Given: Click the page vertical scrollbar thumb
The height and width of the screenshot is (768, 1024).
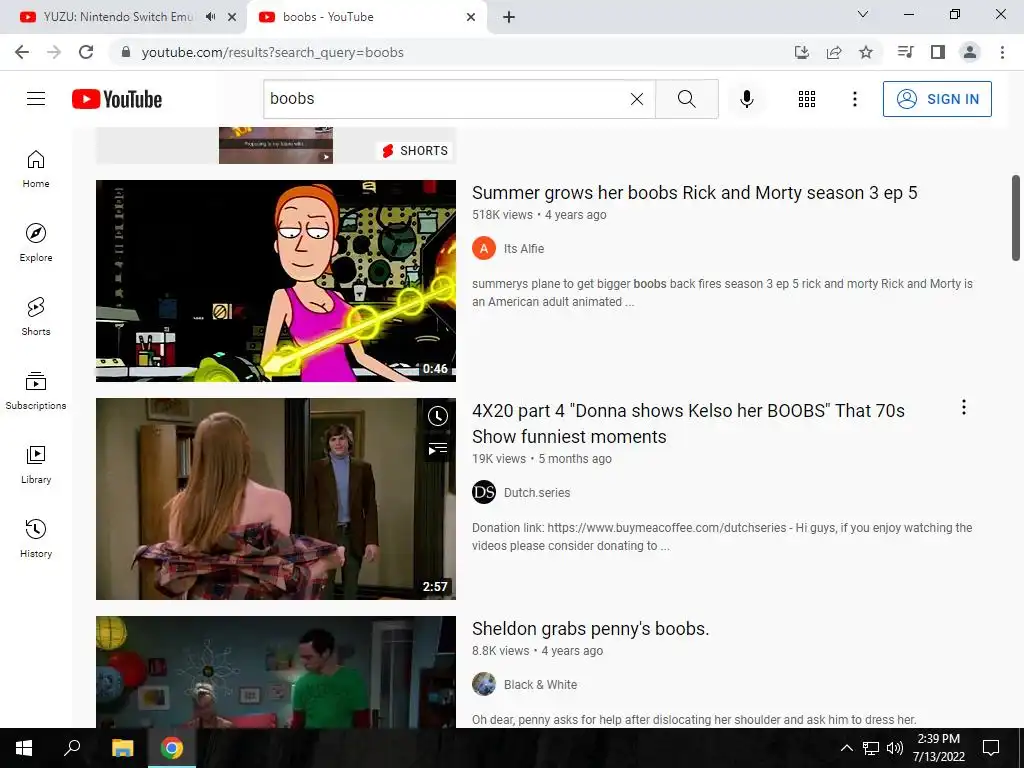Looking at the screenshot, I should pos(1016,218).
